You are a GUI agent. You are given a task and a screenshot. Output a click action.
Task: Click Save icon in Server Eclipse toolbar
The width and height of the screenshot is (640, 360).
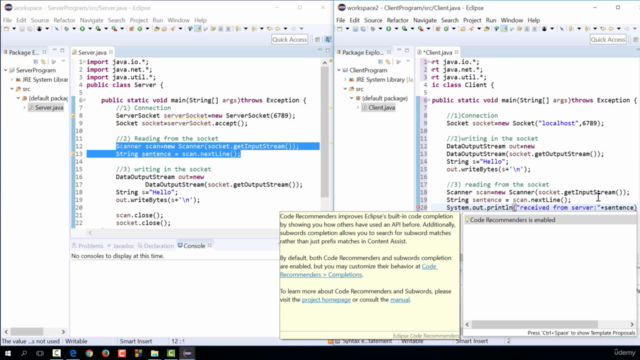(22, 29)
